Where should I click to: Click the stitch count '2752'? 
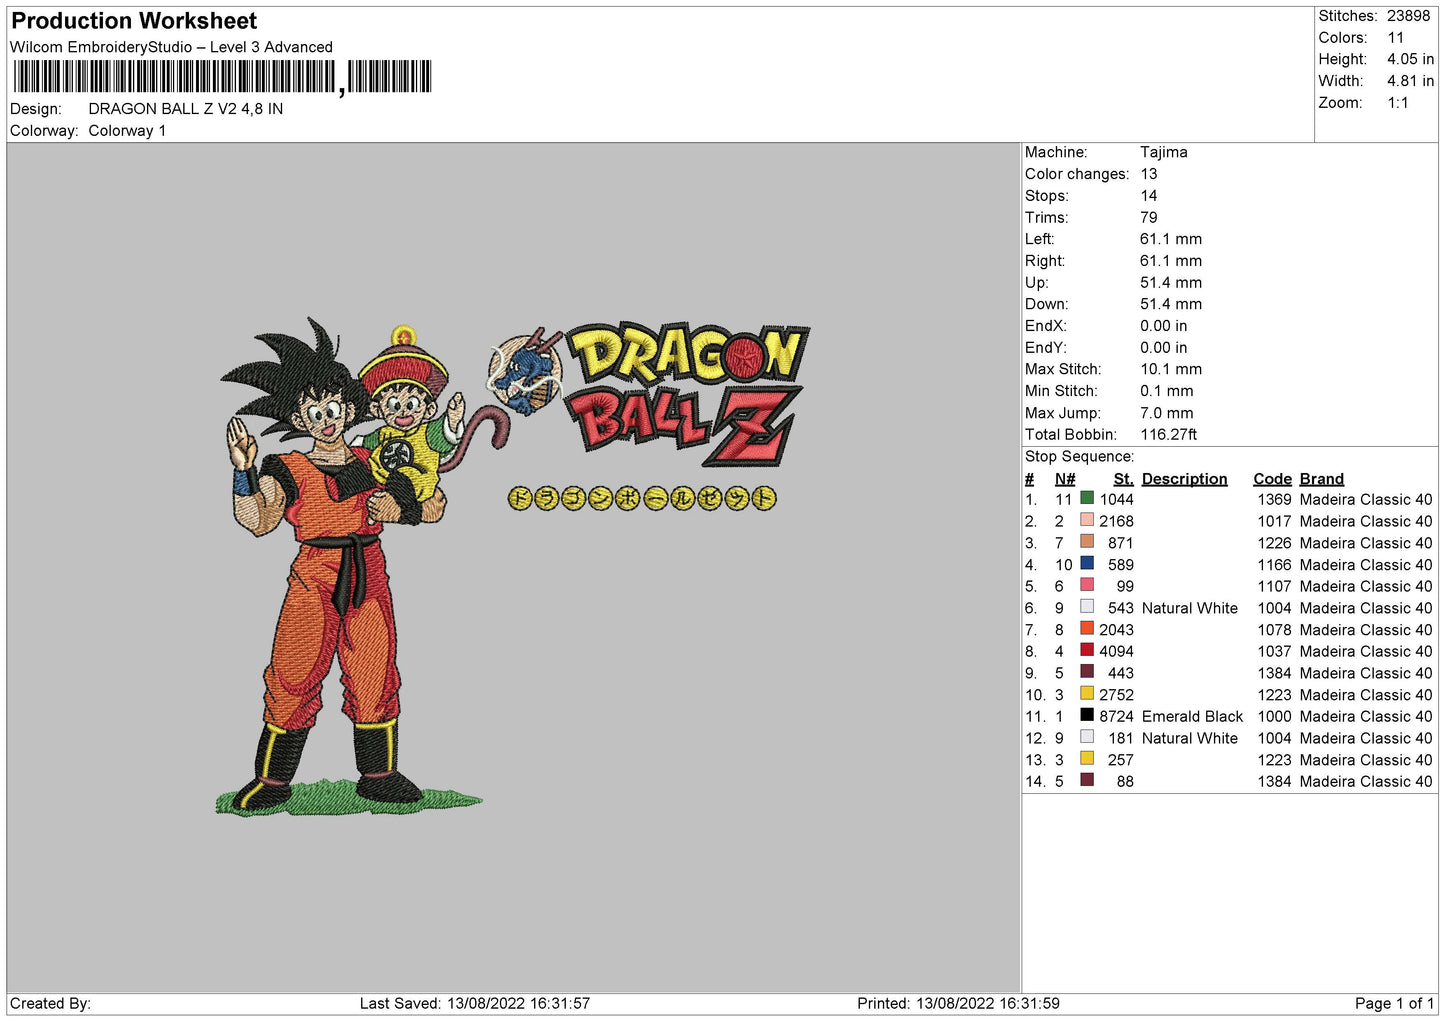click(x=1117, y=695)
